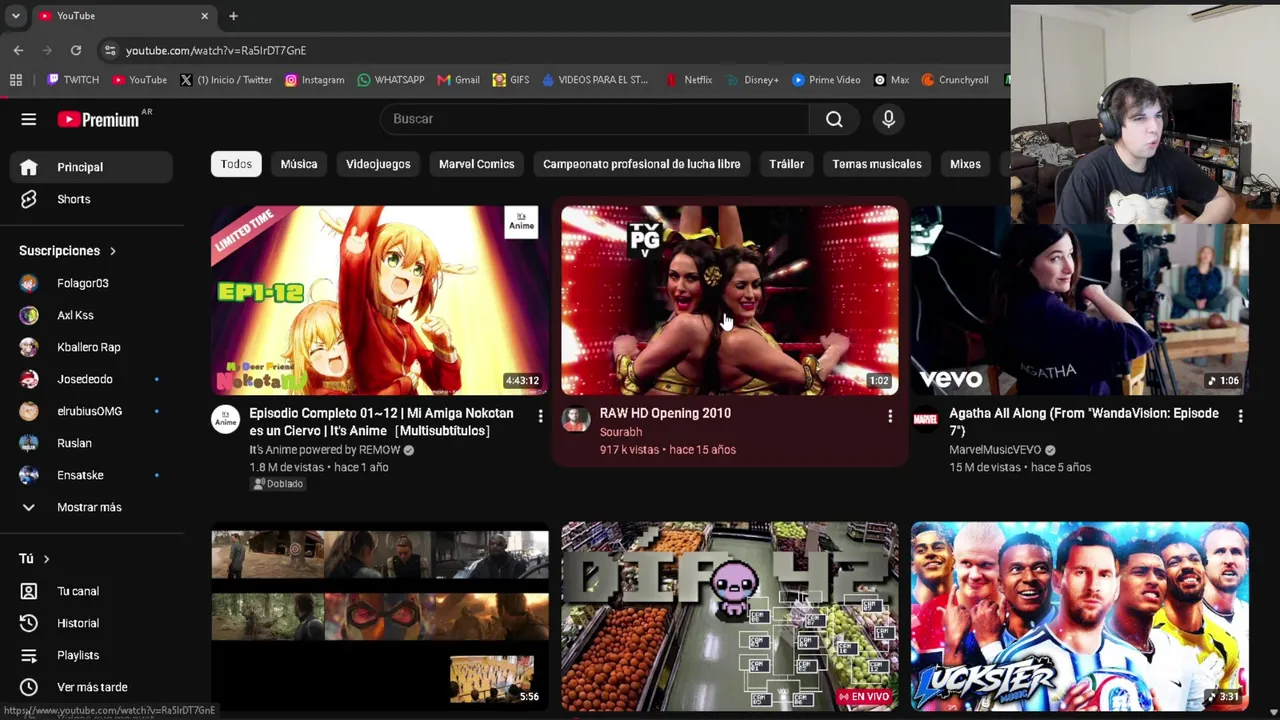
Task: View site information icon in address bar
Action: (x=109, y=50)
